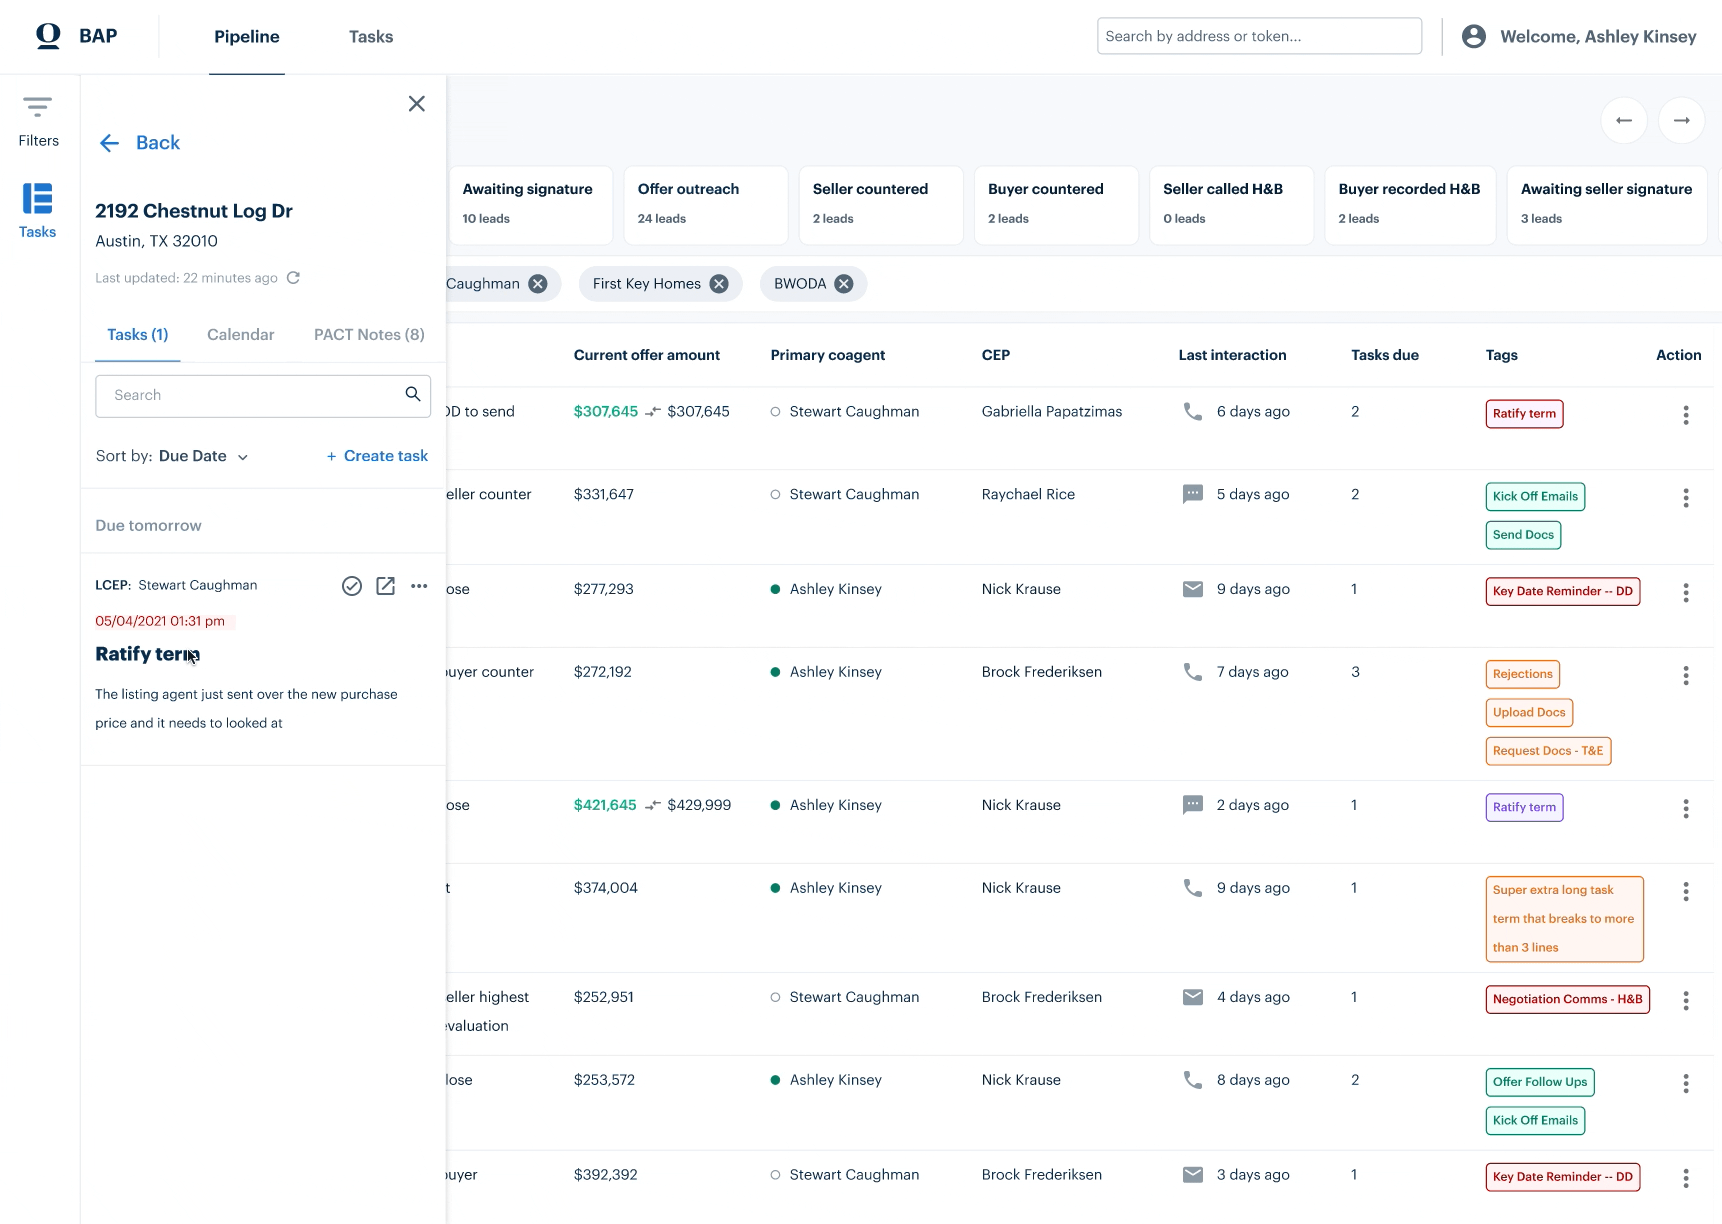Screen dimensions: 1722x1224
Task: Click the Request Docs - T&E tag
Action: (1548, 751)
